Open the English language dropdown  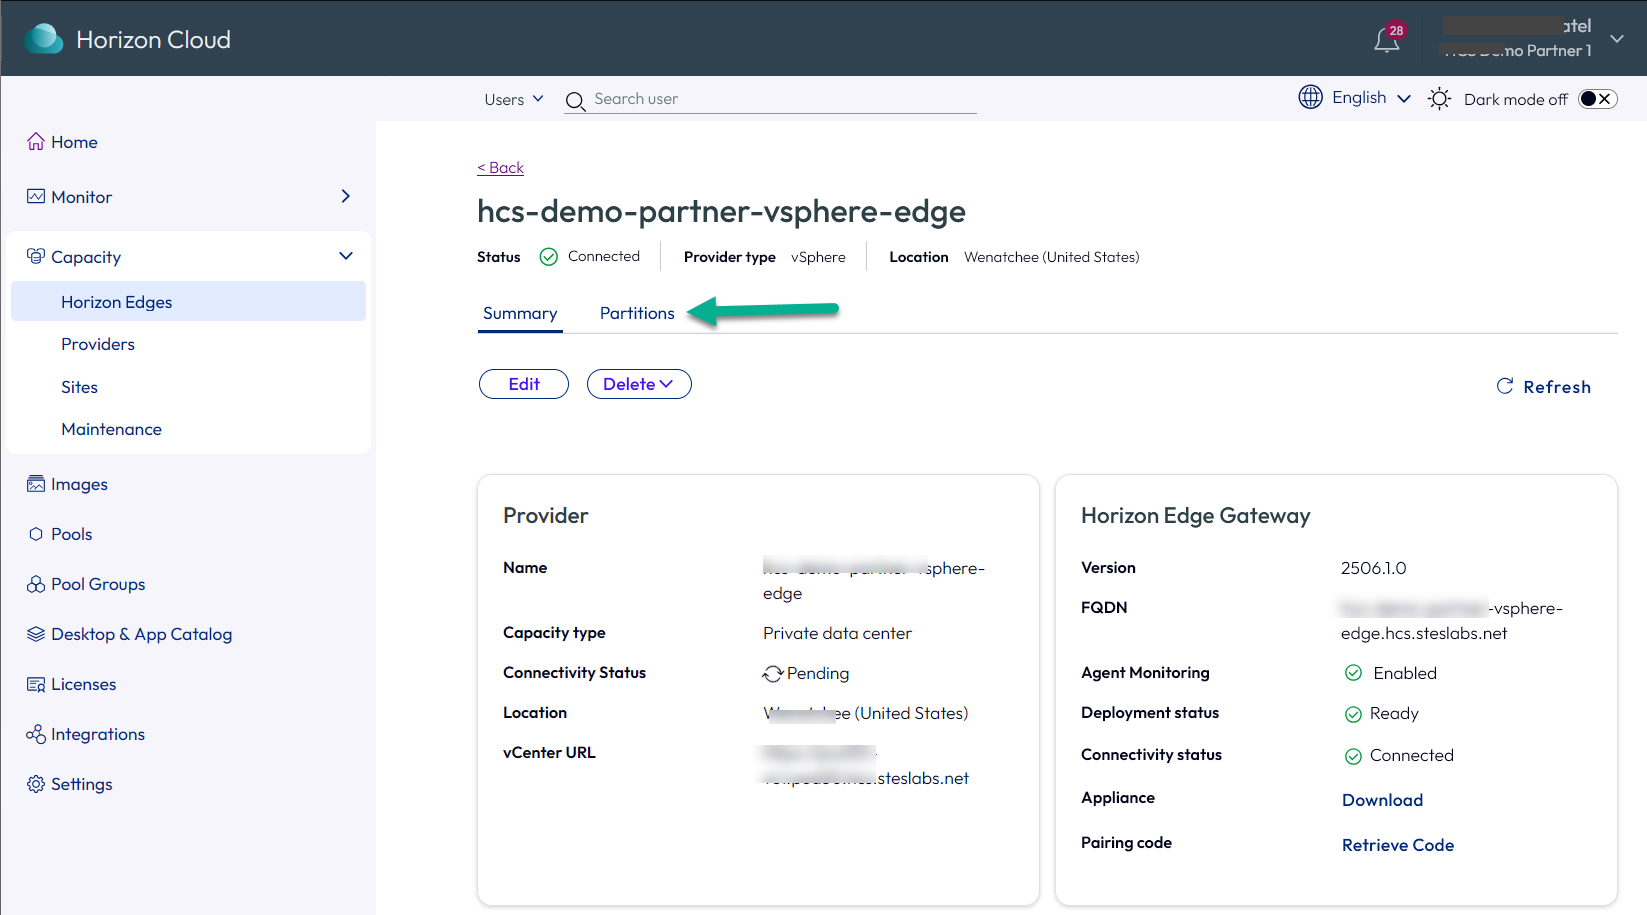pyautogui.click(x=1371, y=98)
